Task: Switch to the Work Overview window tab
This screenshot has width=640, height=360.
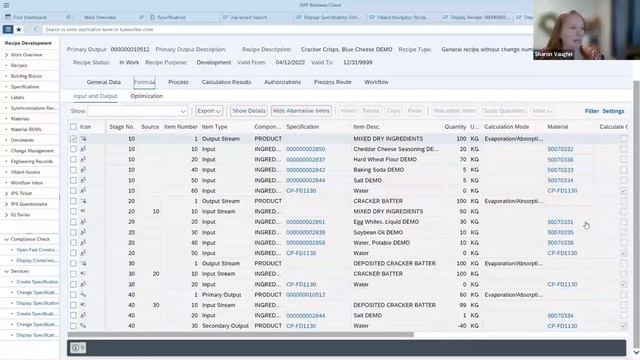Action: (100, 18)
